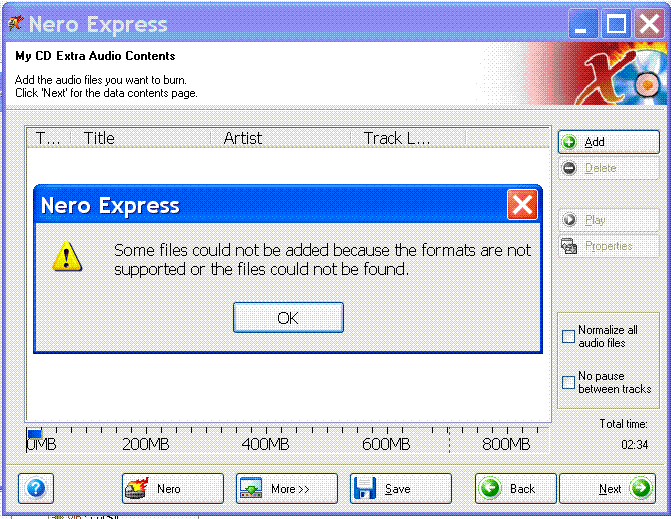Proceed with the green Next arrow
The width and height of the screenshot is (671, 519).
pos(641,488)
